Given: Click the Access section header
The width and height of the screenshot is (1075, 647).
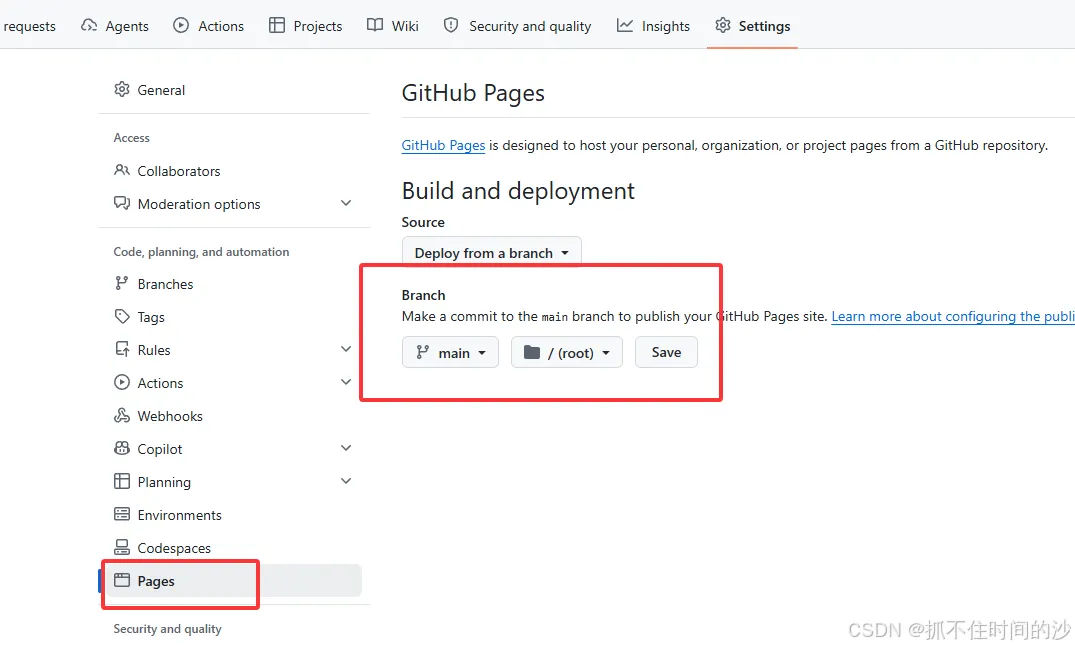Looking at the screenshot, I should coord(132,138).
